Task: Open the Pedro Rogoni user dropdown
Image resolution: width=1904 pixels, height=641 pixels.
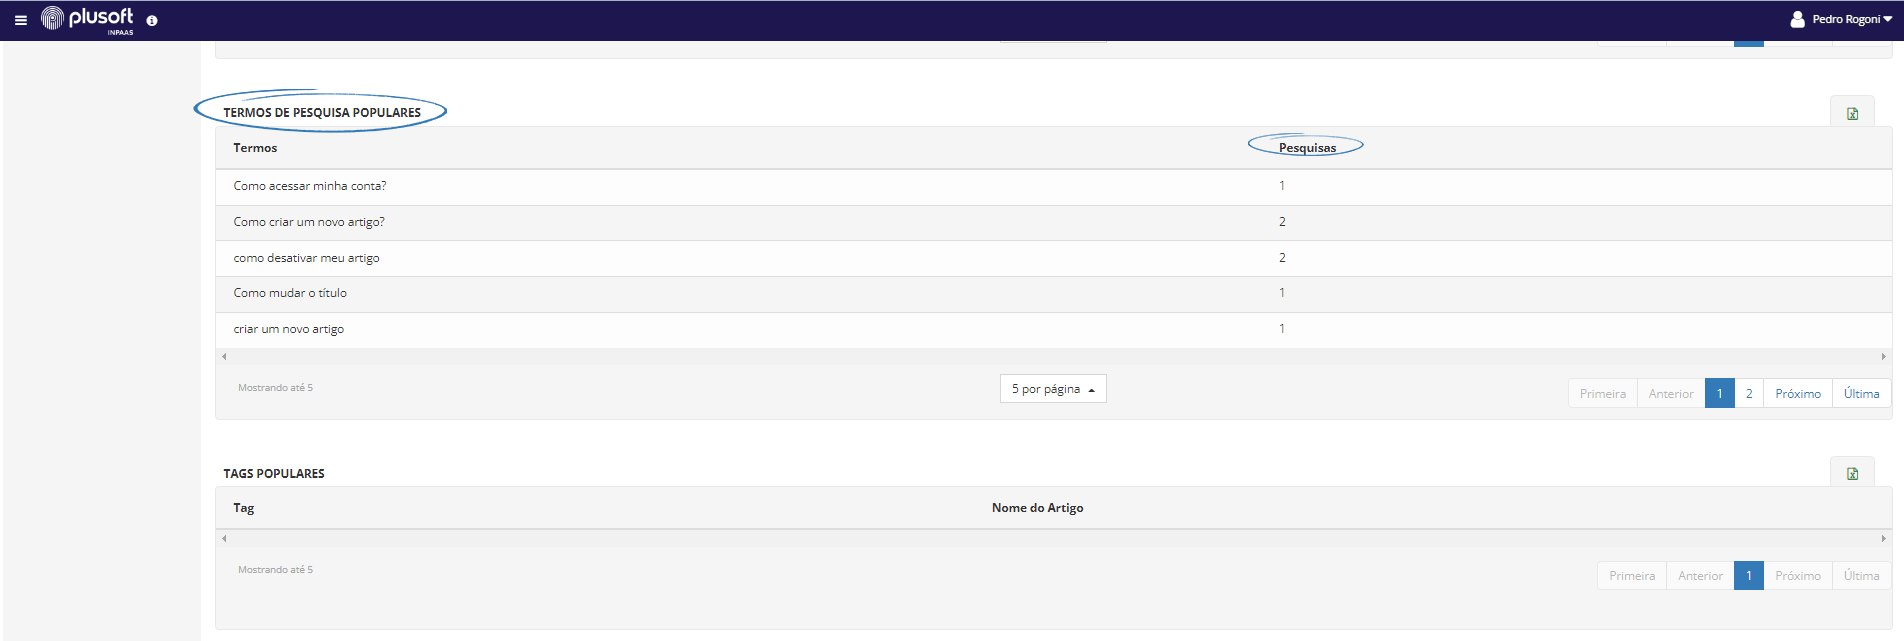Action: coord(1851,19)
